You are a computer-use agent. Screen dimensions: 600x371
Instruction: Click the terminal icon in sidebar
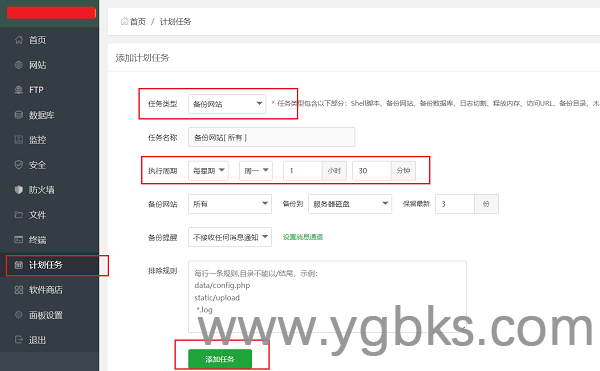point(18,240)
